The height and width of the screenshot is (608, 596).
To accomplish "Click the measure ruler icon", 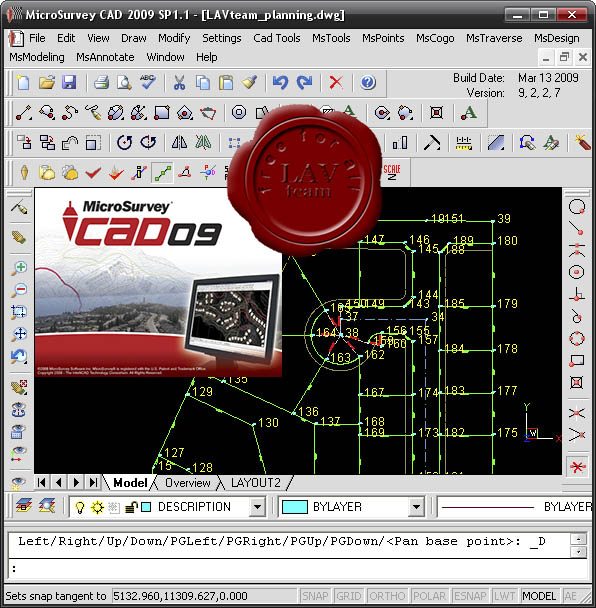I will click(464, 143).
